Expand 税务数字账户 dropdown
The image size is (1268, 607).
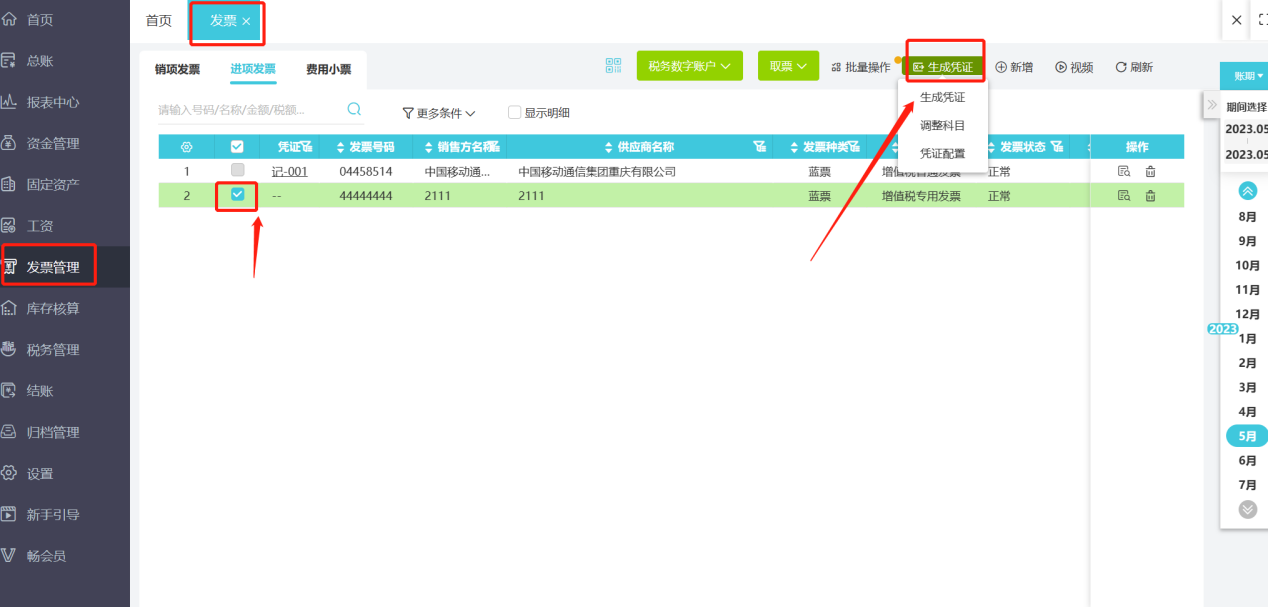[x=689, y=66]
